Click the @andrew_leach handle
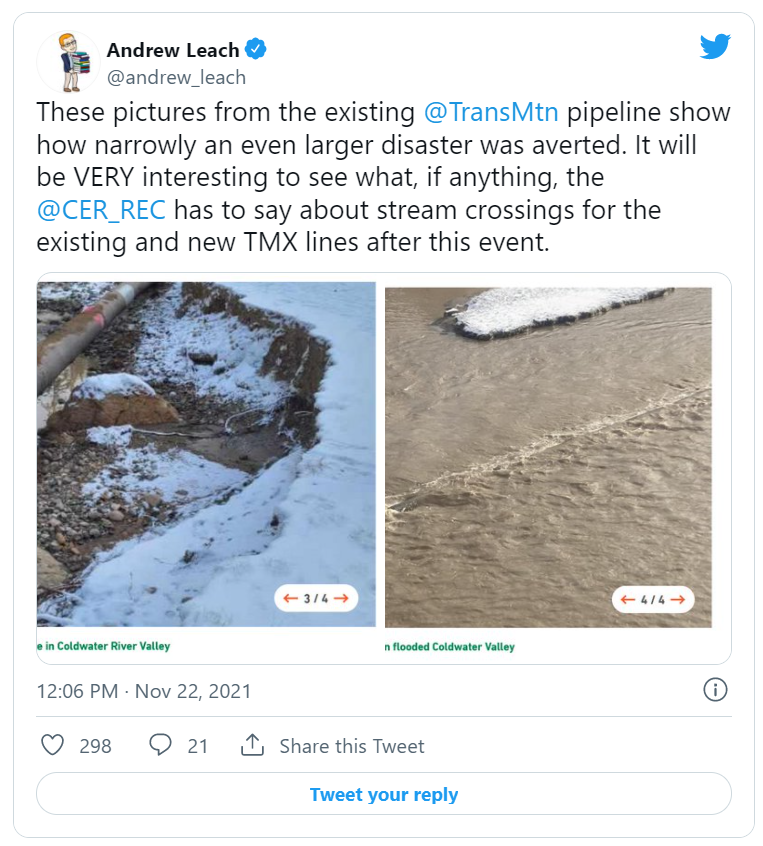The image size is (763, 846). 176,77
